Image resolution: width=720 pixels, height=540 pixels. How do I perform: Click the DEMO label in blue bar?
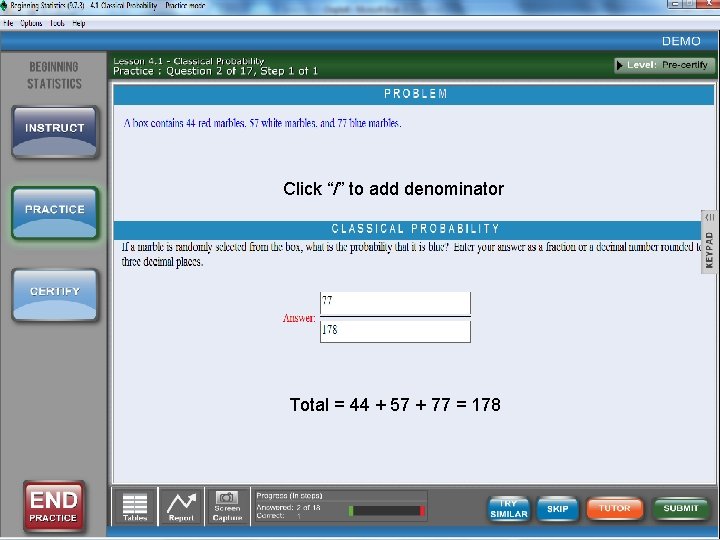coord(681,41)
